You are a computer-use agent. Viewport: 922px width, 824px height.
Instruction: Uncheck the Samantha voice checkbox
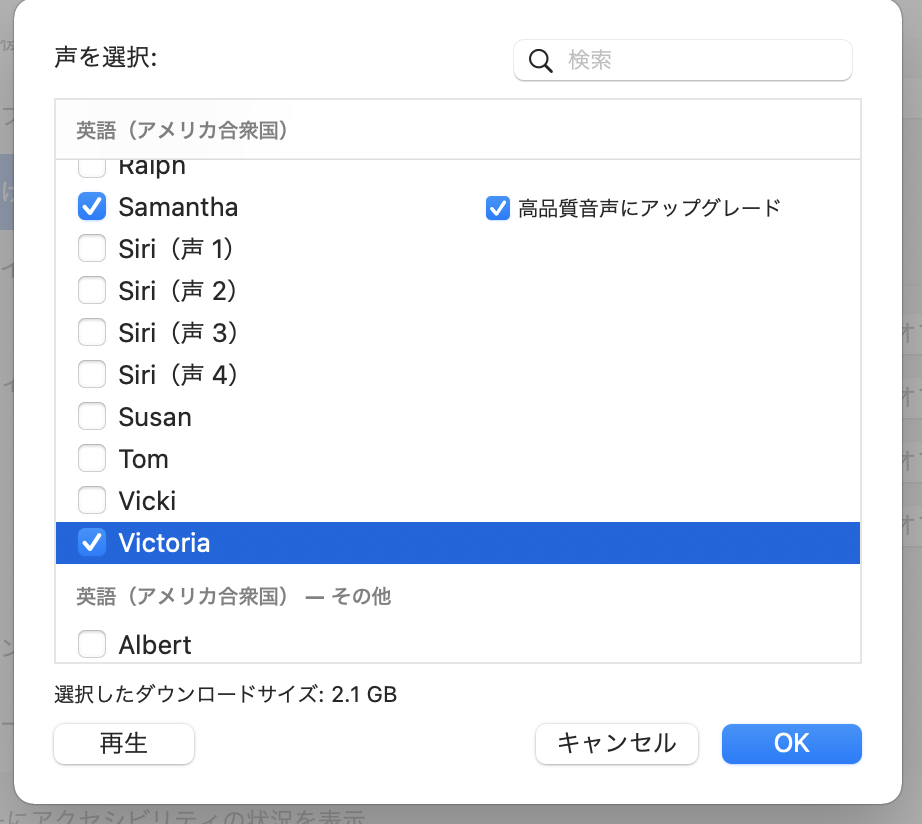[92, 207]
